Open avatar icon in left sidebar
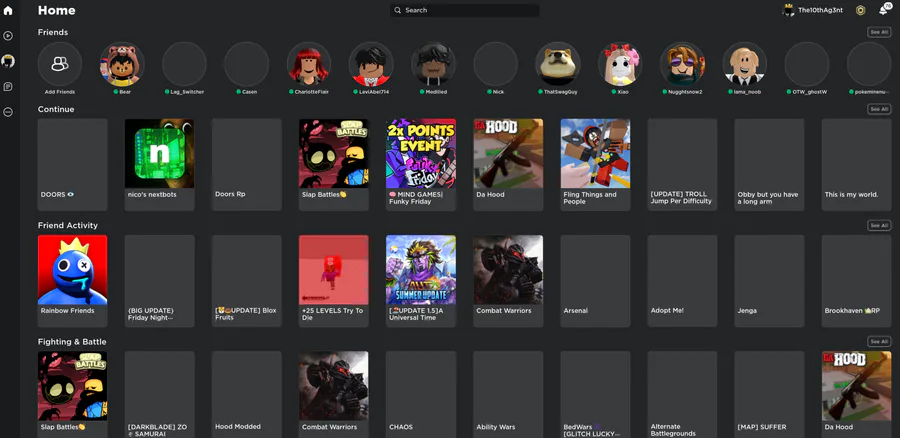 [x=8, y=61]
